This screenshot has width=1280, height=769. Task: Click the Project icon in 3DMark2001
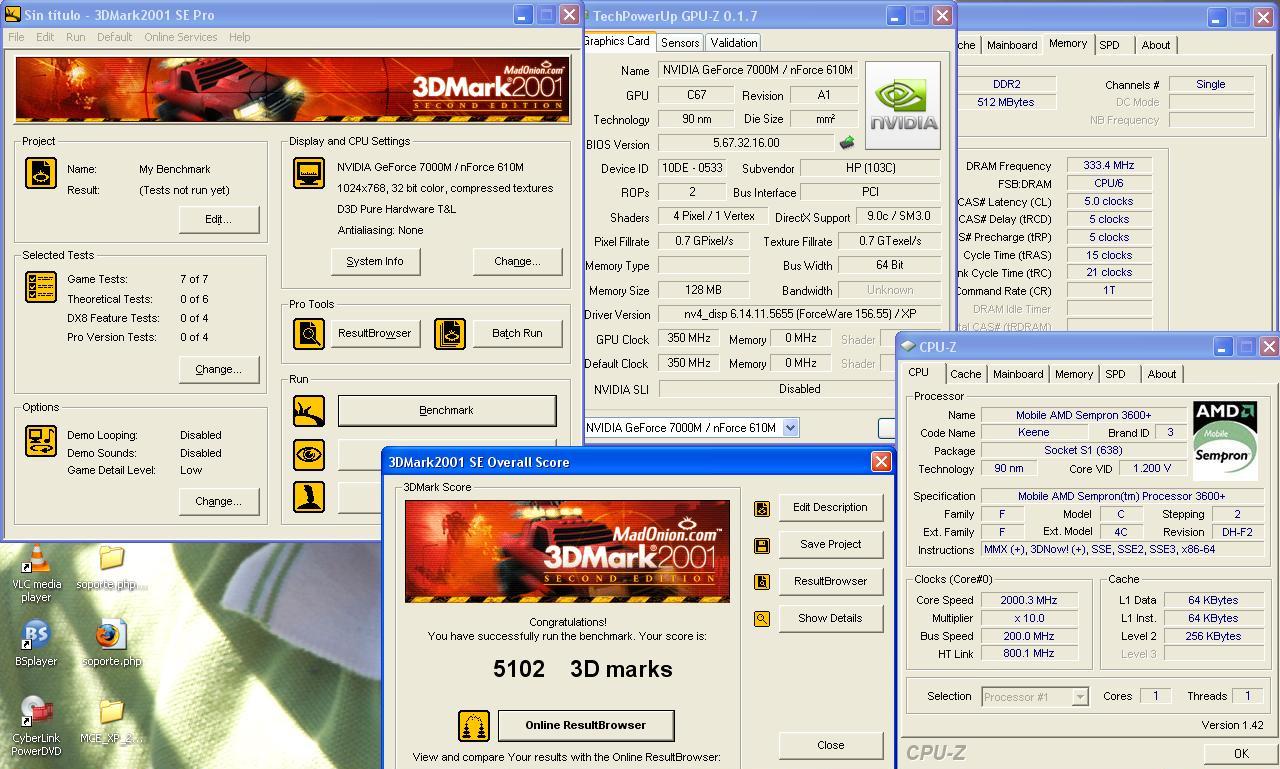point(41,173)
